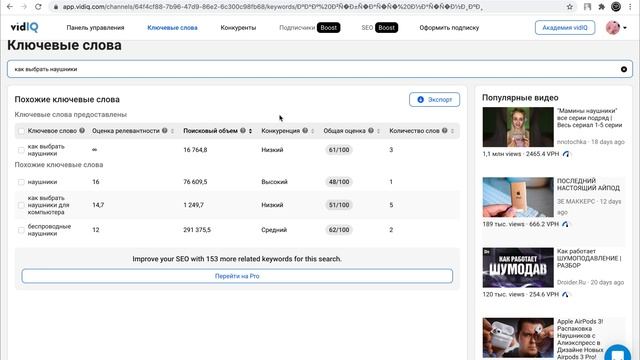Open Конкуренты tab
The width and height of the screenshot is (640, 360).
tap(238, 28)
